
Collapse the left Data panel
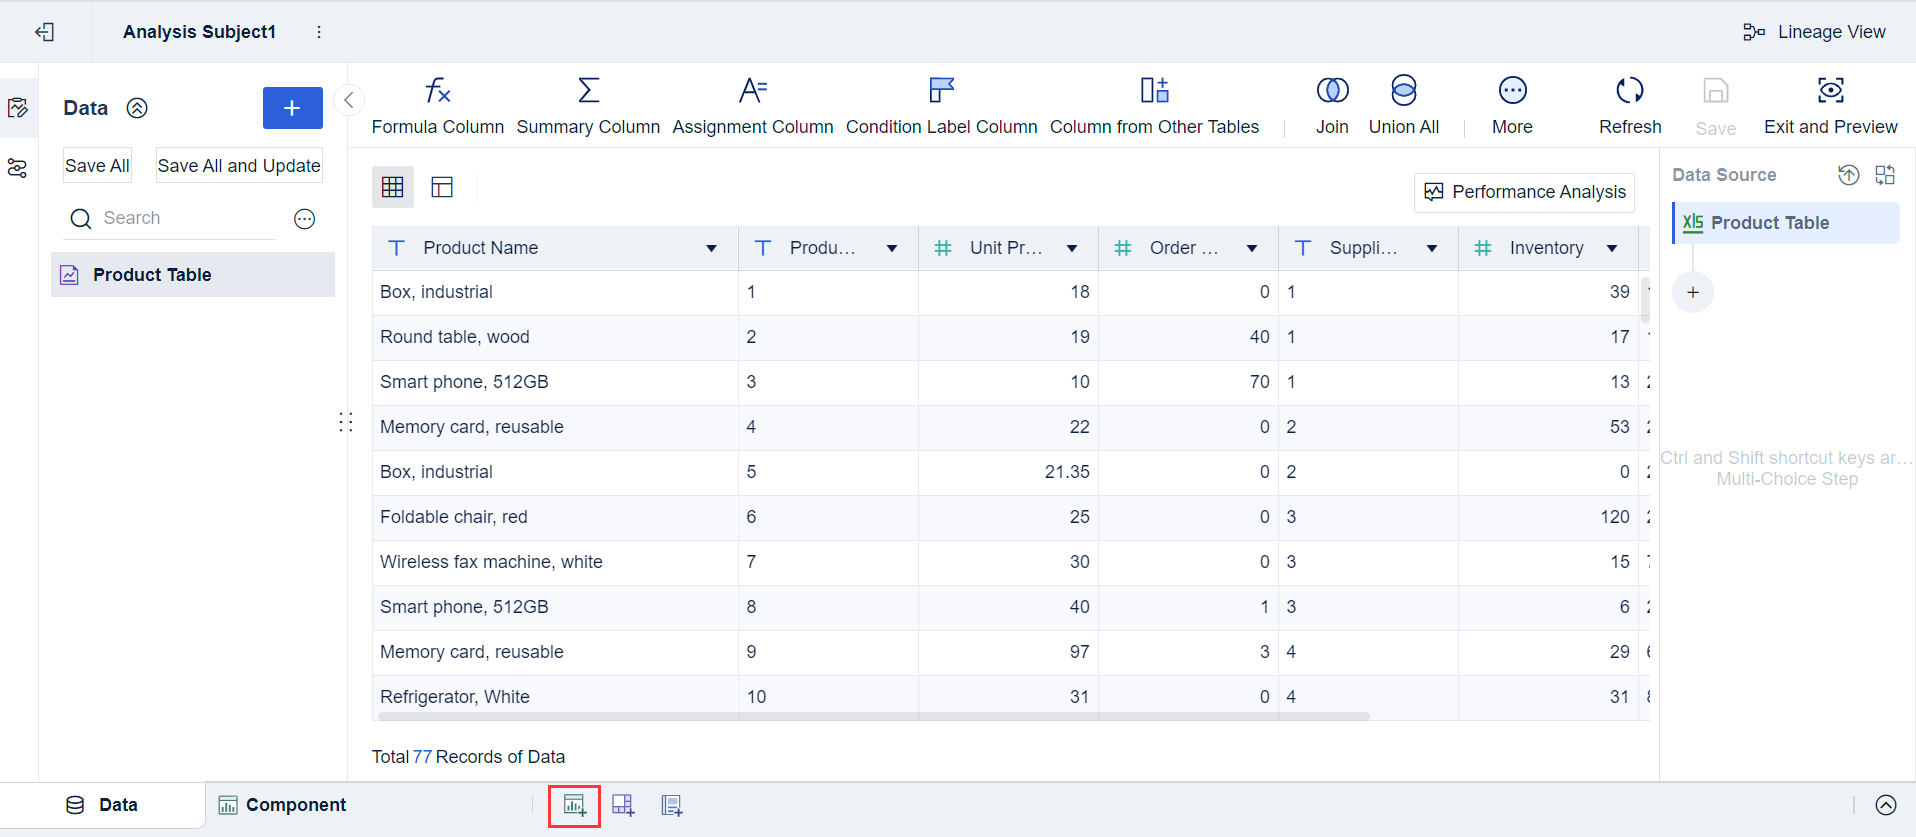pyautogui.click(x=349, y=100)
